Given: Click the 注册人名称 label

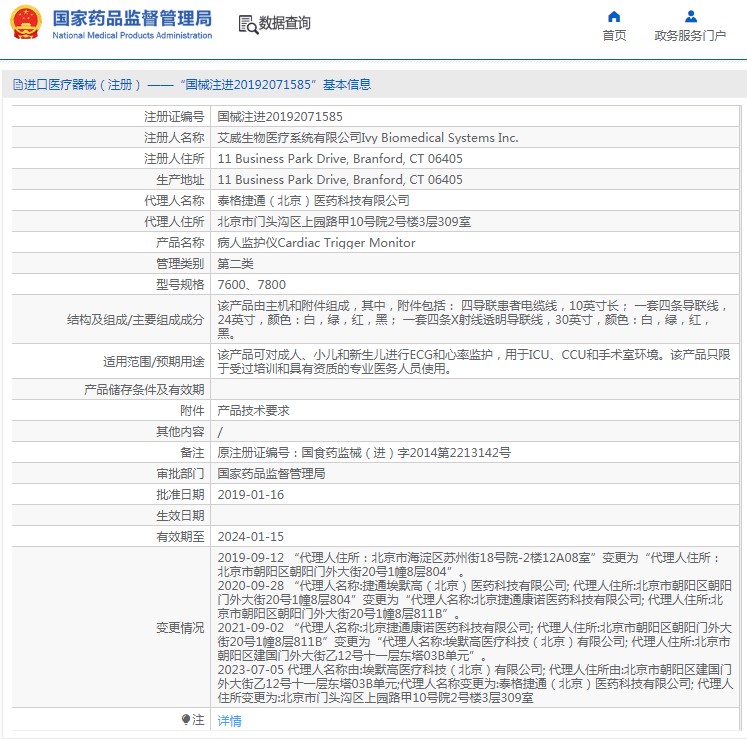Looking at the screenshot, I should point(174,138).
